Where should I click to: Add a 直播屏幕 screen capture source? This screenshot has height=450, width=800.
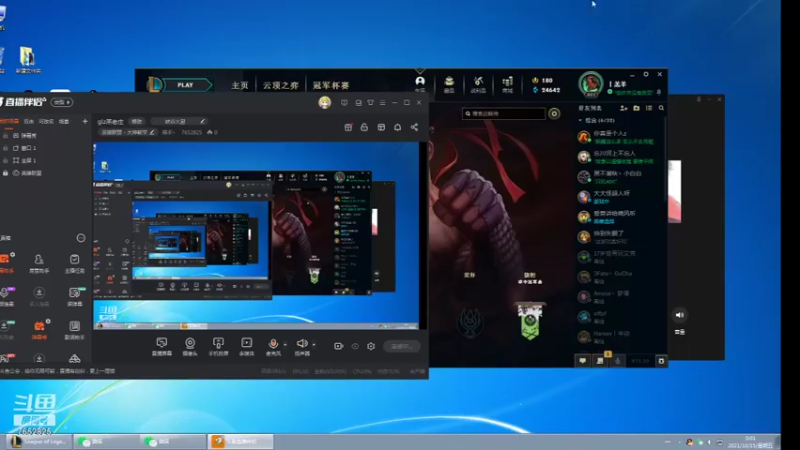(162, 346)
